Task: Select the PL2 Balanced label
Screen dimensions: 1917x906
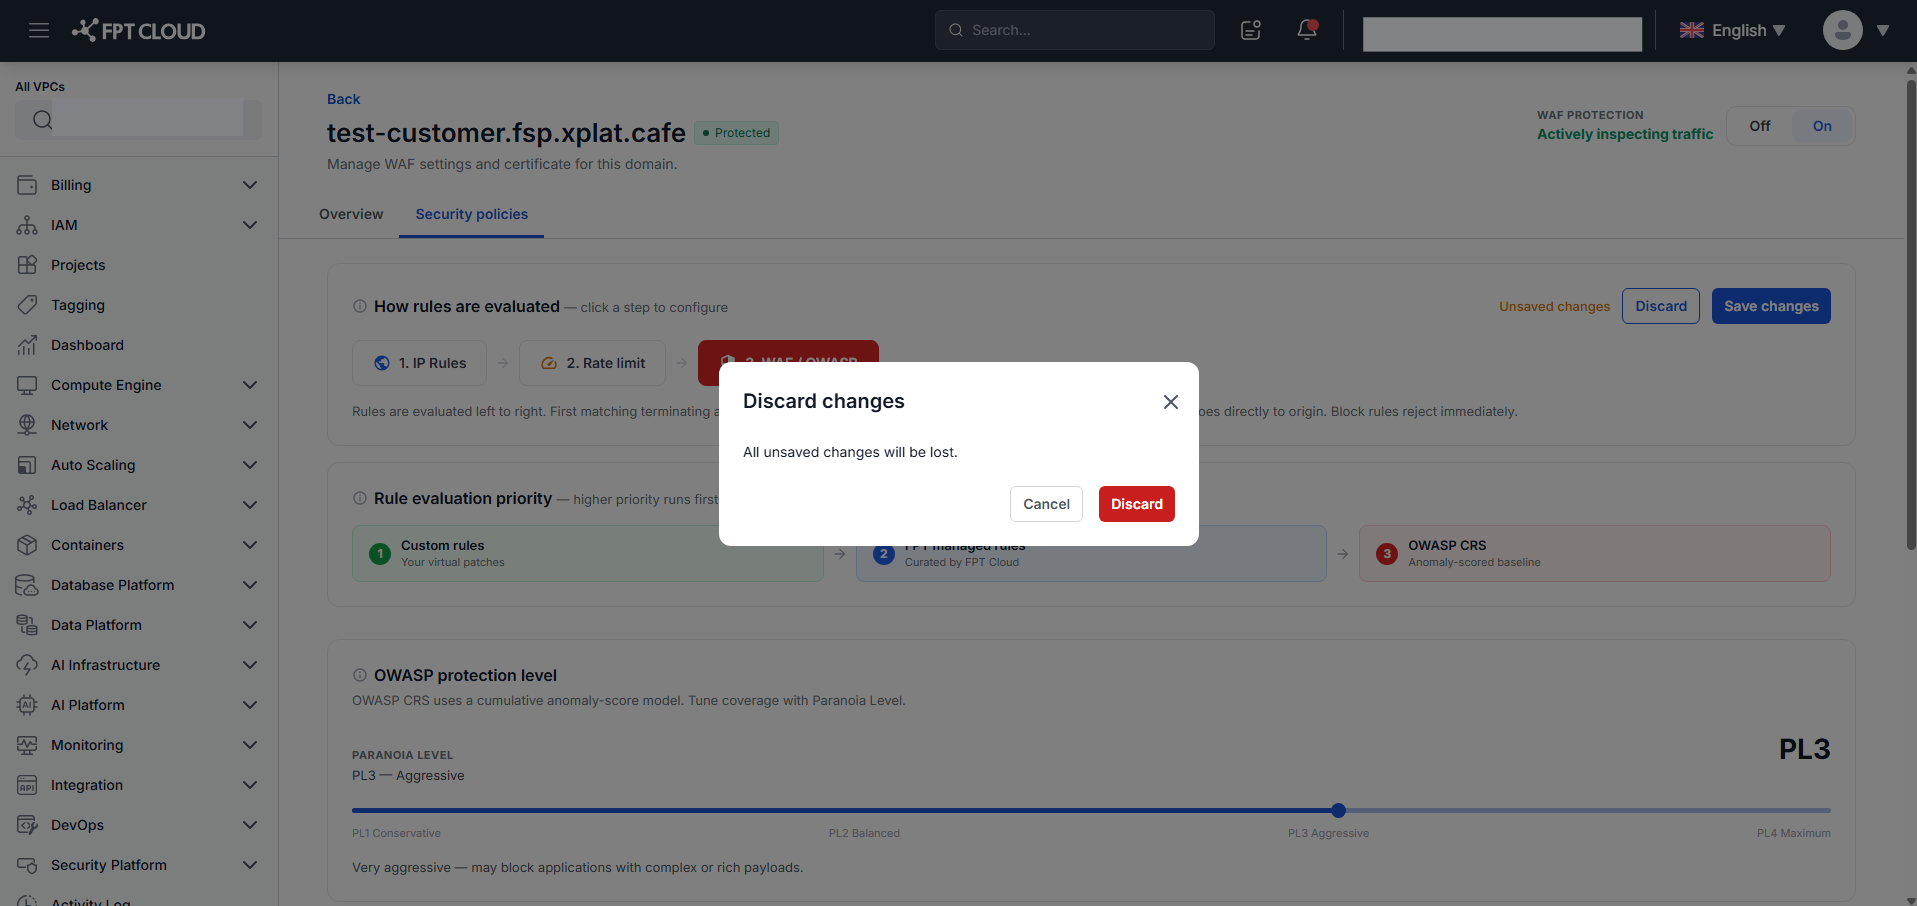Action: 864,833
